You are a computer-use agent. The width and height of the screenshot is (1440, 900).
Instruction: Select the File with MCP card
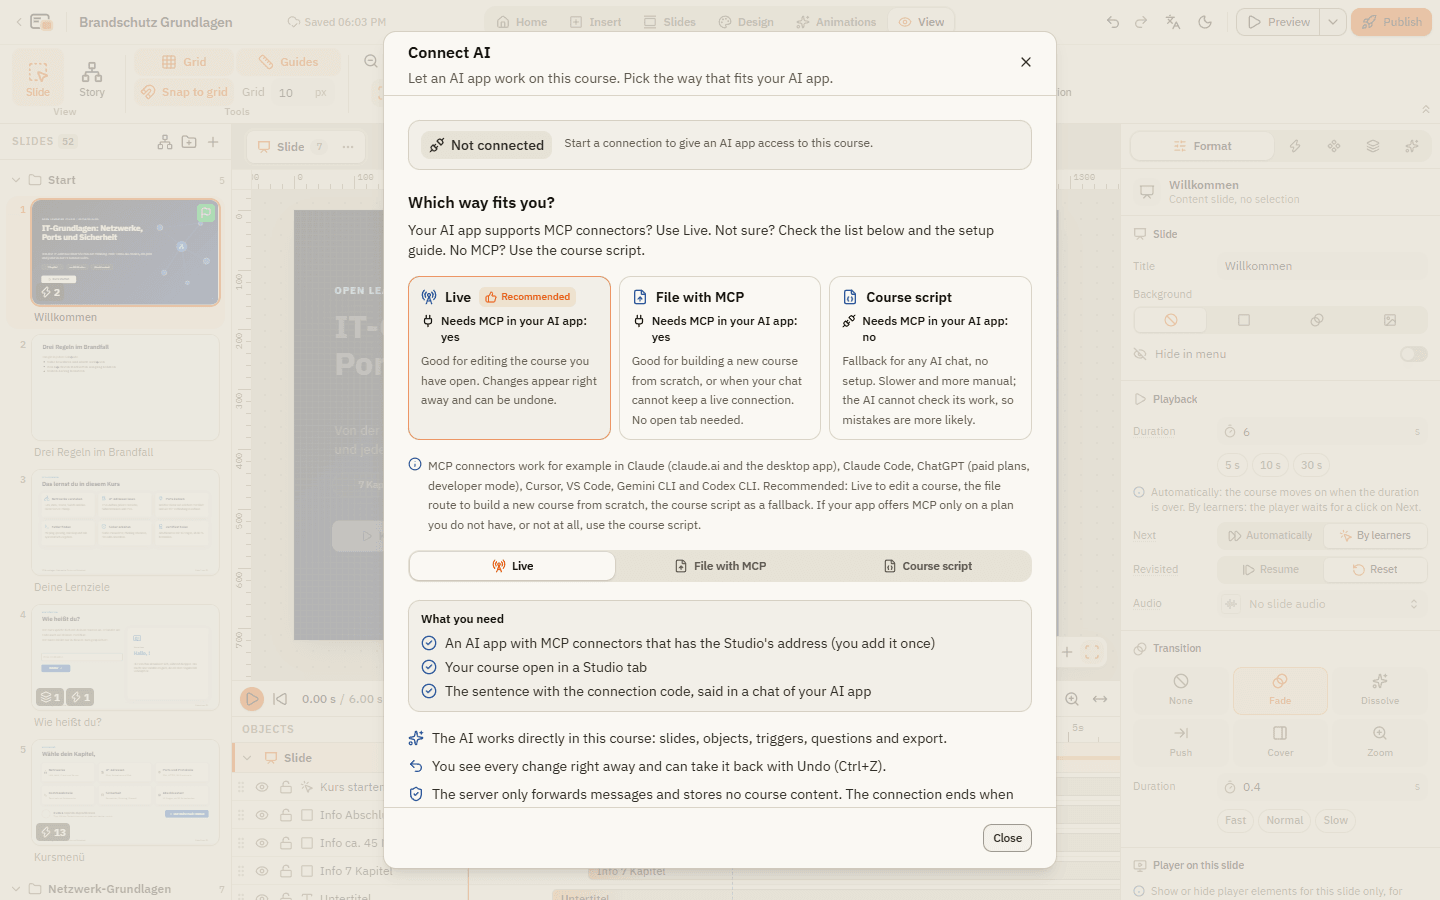(x=720, y=358)
